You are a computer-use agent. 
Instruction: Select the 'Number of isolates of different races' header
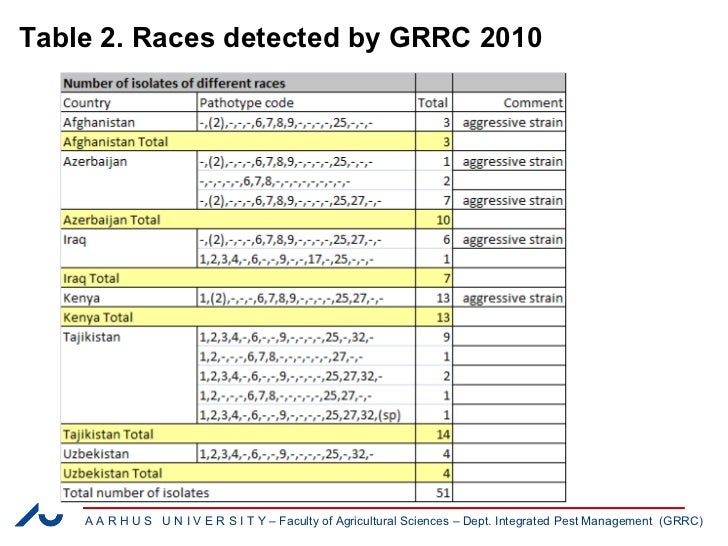(174, 84)
